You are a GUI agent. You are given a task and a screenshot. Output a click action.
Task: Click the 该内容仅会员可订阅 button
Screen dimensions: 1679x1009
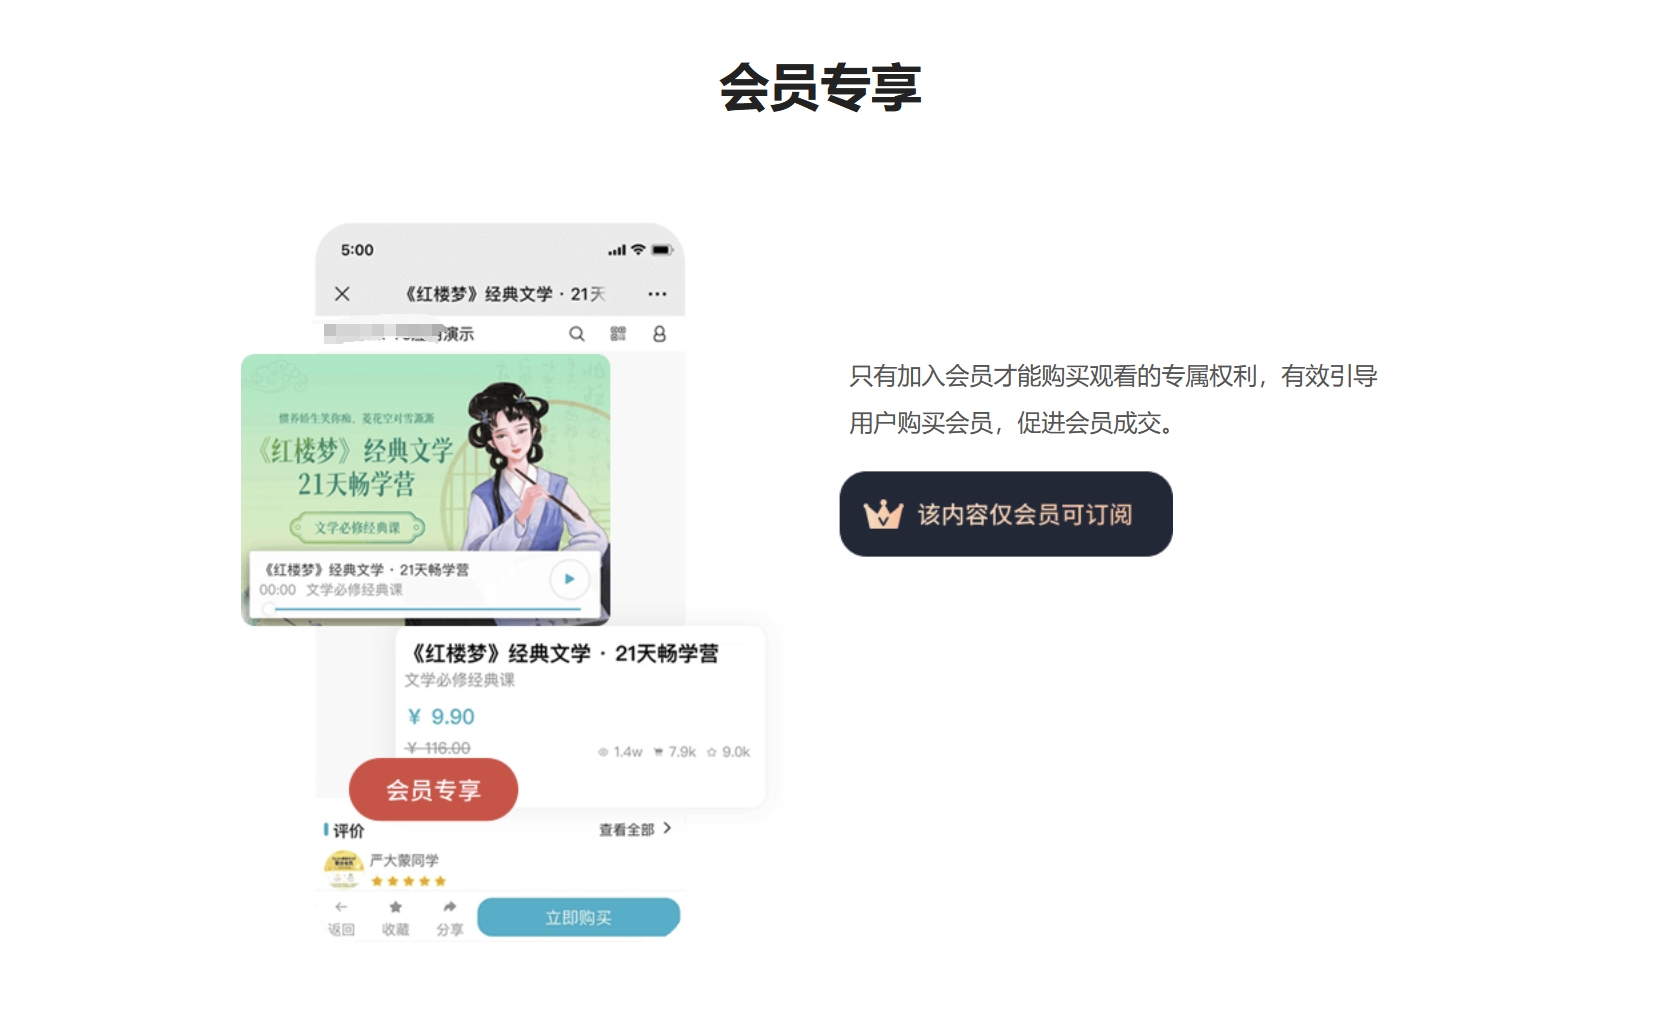pos(1006,514)
